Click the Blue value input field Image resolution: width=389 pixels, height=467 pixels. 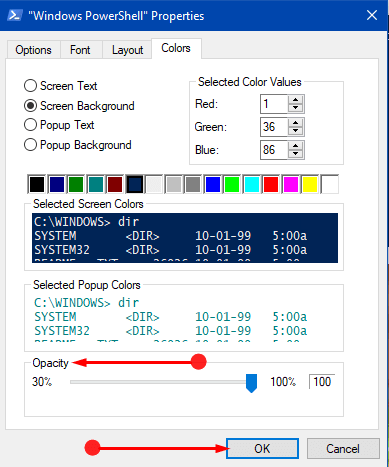(x=274, y=150)
